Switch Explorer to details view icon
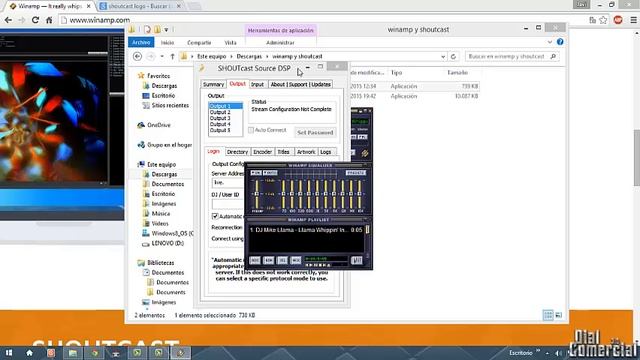640x360 pixels. coord(548,315)
